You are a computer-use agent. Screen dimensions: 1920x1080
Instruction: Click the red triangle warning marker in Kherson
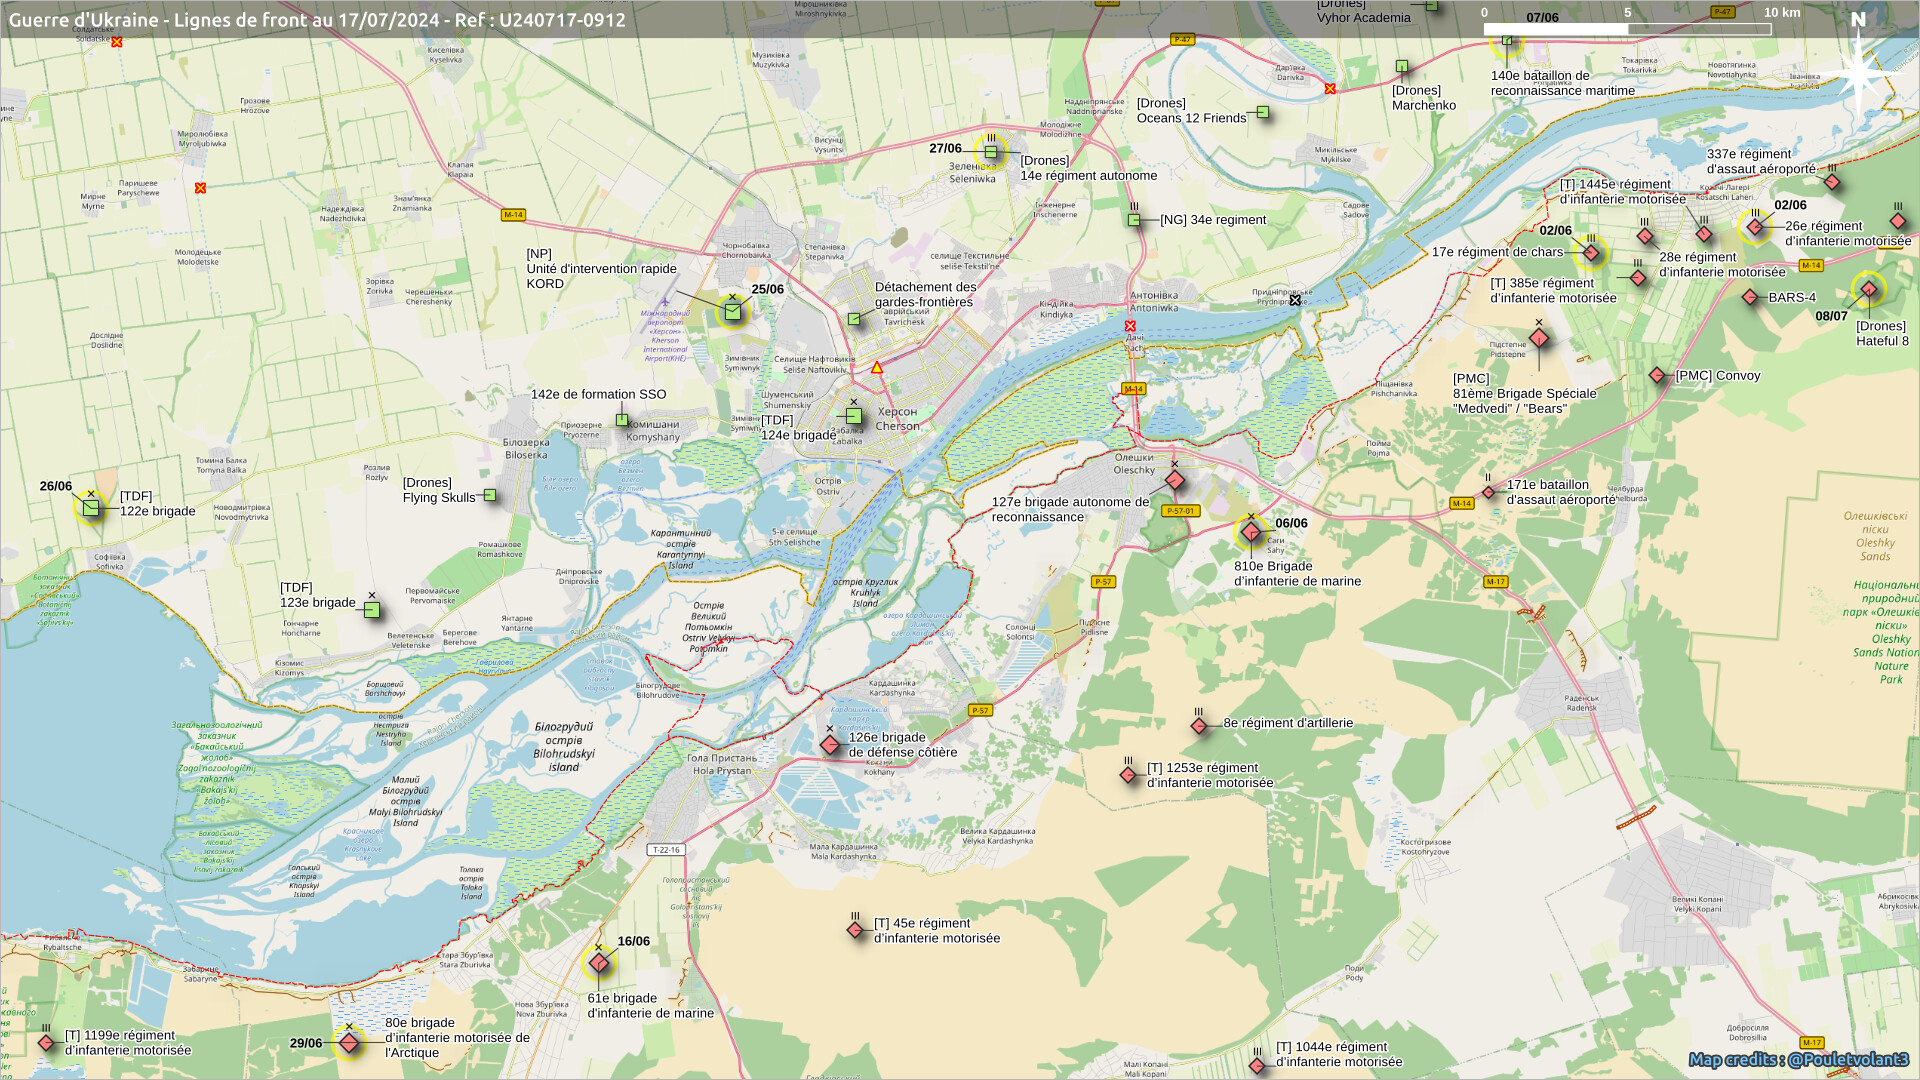pyautogui.click(x=877, y=368)
